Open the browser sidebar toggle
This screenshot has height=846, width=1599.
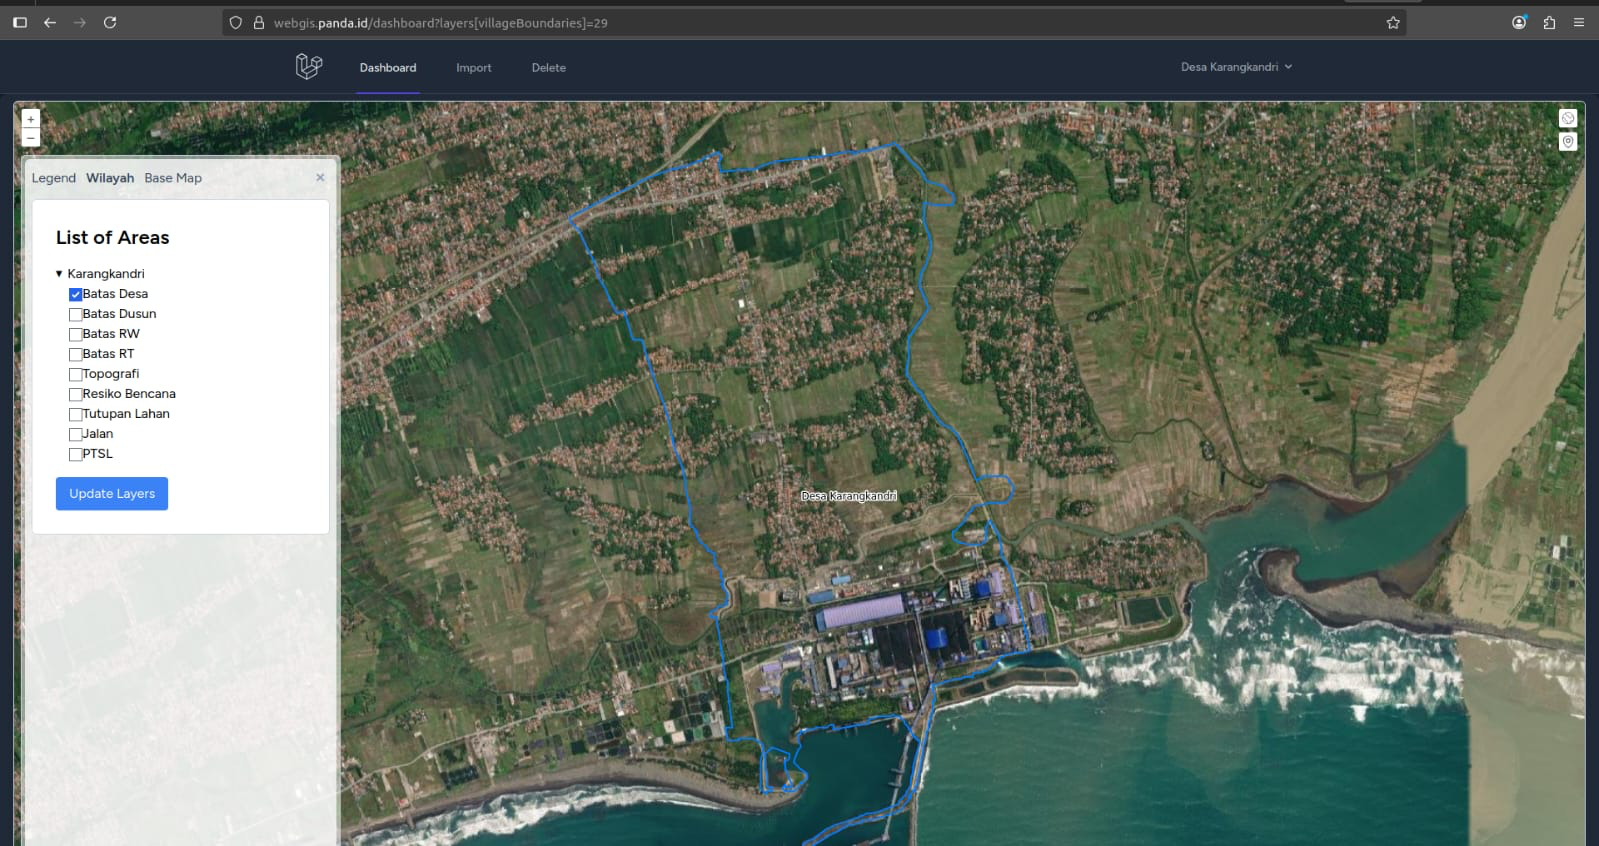tap(20, 22)
